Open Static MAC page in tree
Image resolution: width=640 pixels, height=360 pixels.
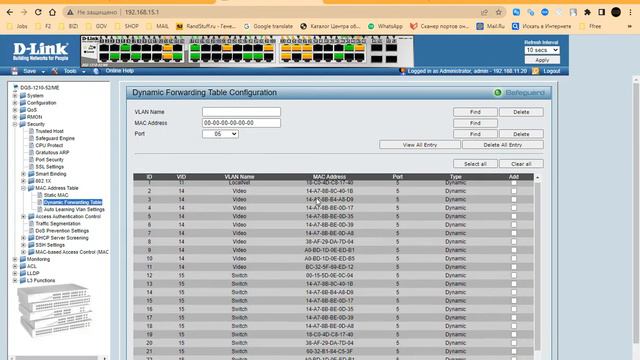click(56, 195)
